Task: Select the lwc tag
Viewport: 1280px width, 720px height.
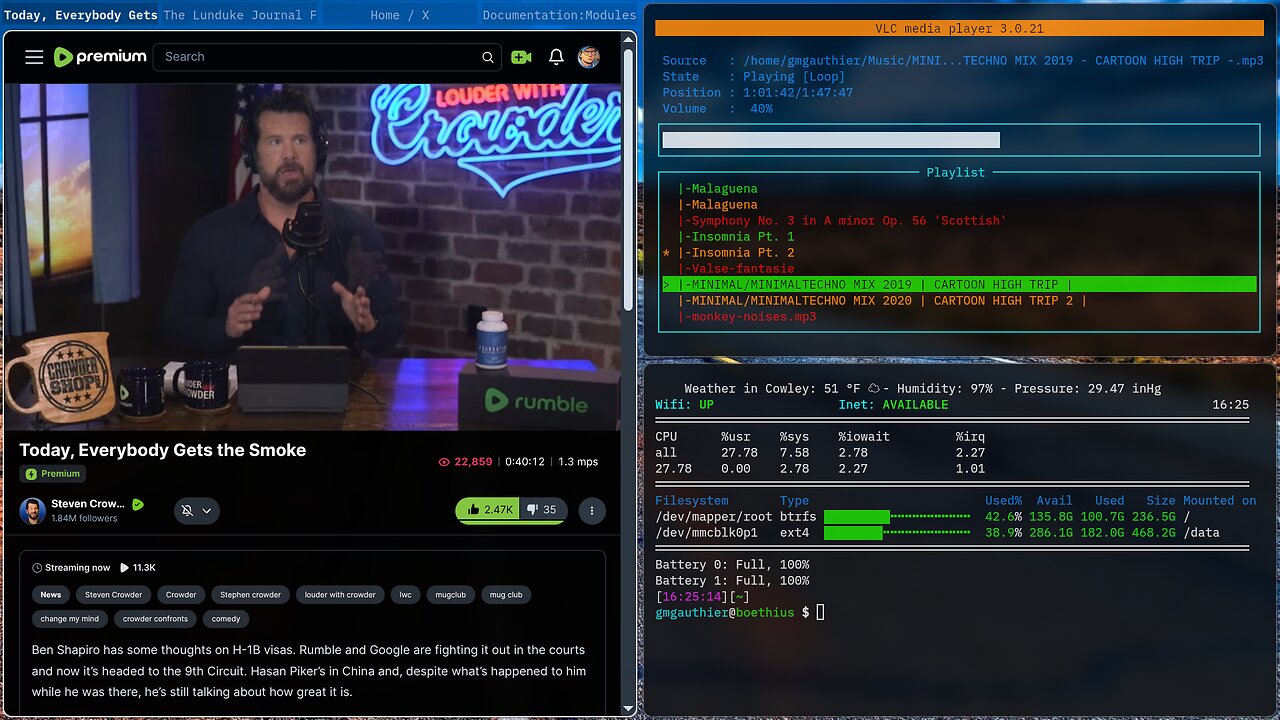Action: [x=405, y=594]
